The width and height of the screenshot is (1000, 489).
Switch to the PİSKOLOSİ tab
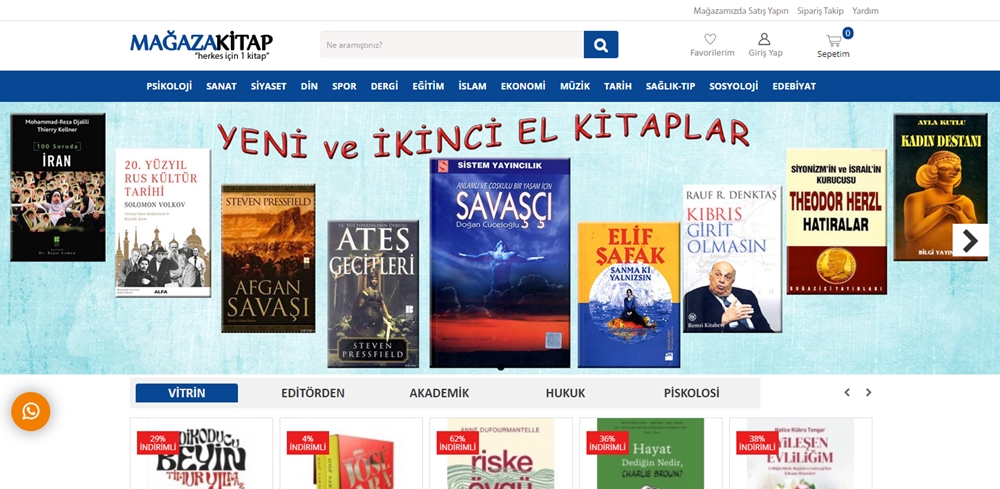pos(691,393)
